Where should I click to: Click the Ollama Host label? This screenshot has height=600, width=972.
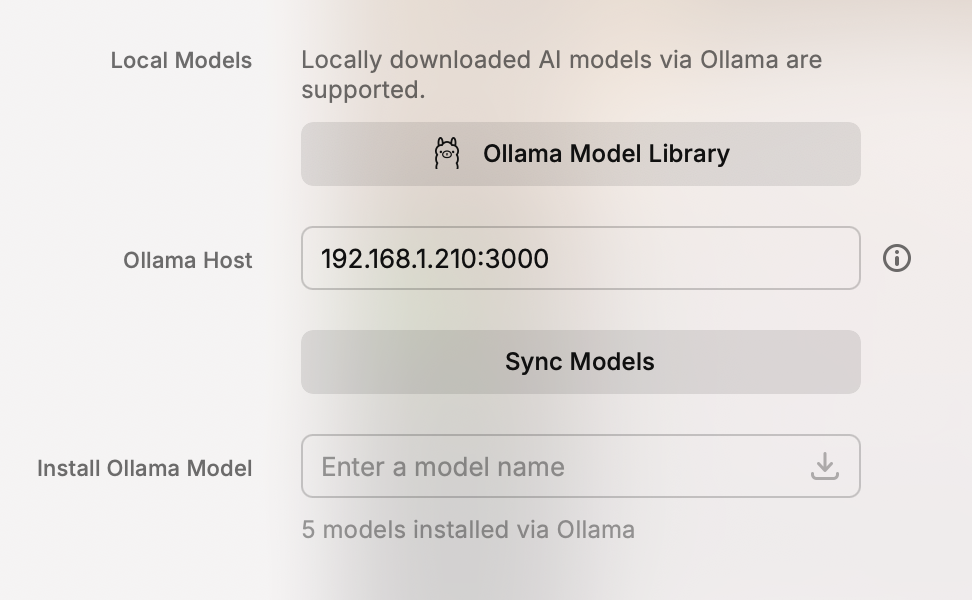(187, 260)
